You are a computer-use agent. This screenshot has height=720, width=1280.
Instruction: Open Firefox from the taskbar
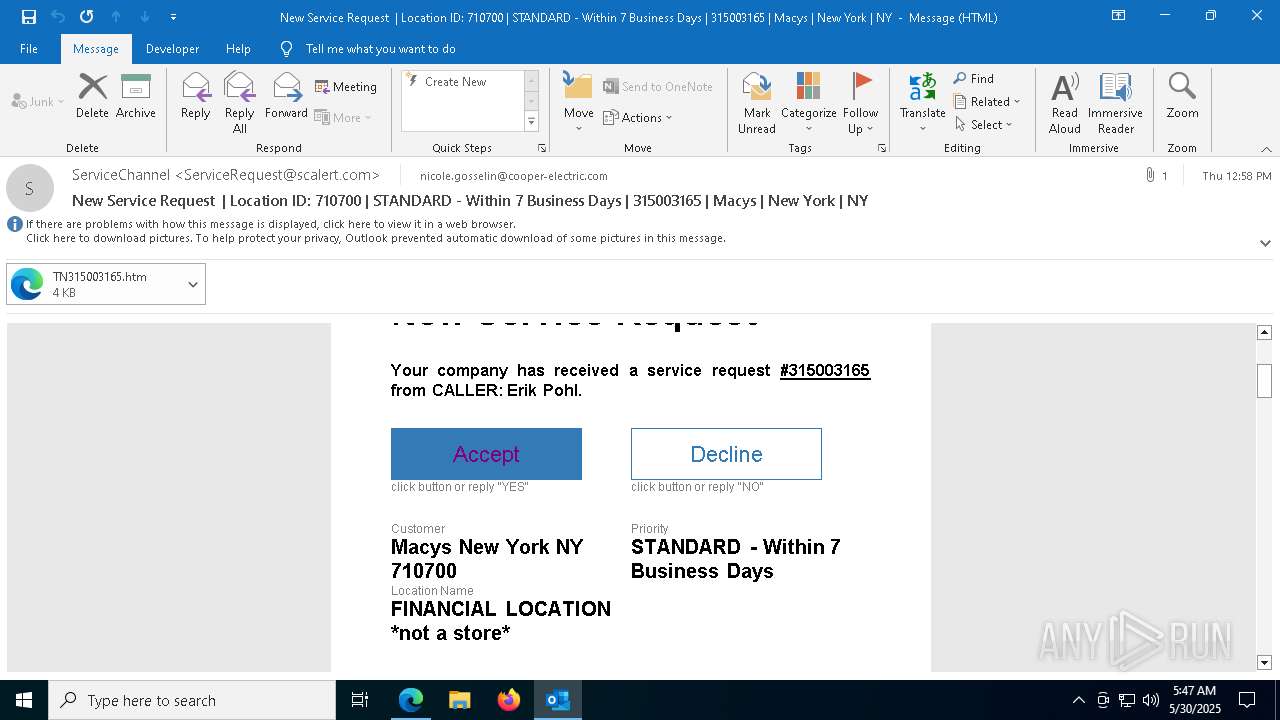tap(509, 700)
